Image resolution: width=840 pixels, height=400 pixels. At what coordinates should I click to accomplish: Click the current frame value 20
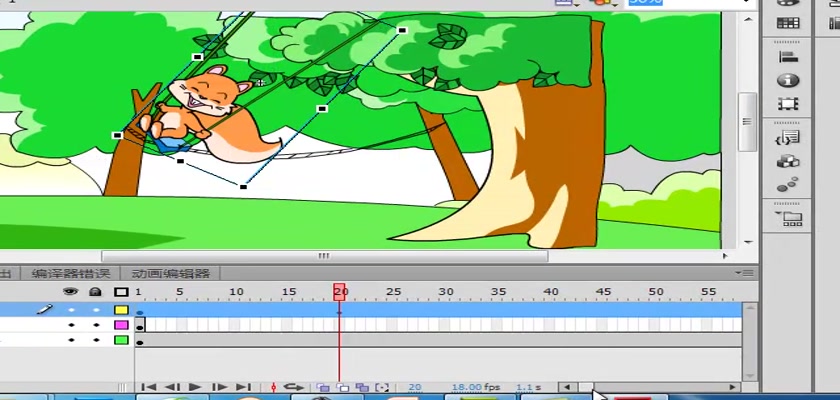[415, 387]
